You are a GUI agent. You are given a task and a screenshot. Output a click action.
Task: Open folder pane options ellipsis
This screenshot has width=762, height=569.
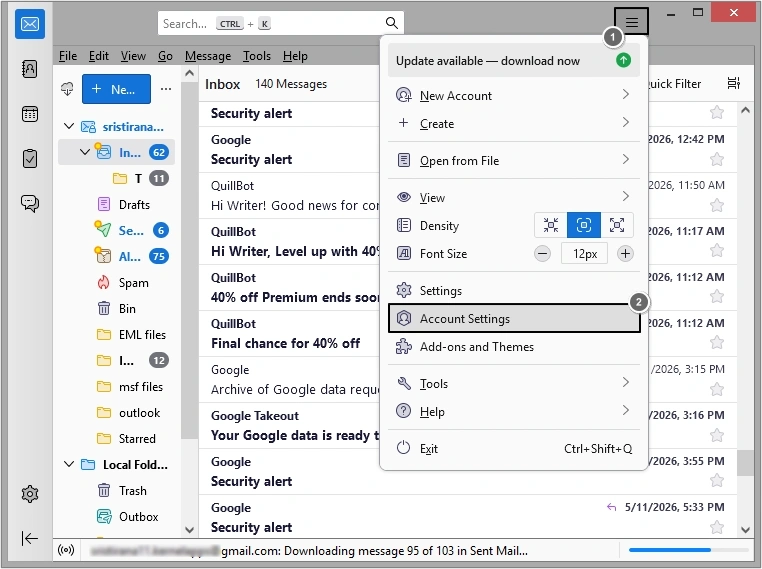click(x=166, y=89)
